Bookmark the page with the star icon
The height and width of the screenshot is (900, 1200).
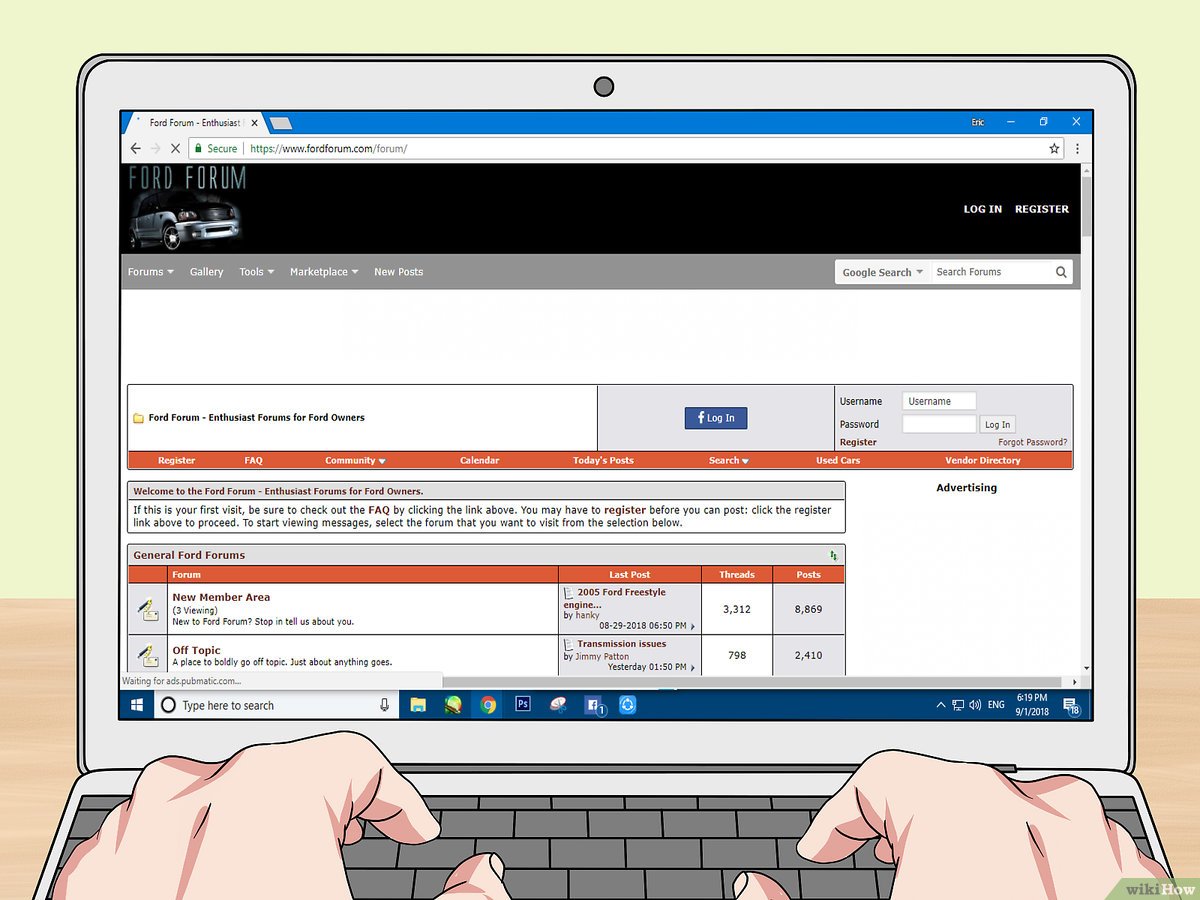point(1054,148)
